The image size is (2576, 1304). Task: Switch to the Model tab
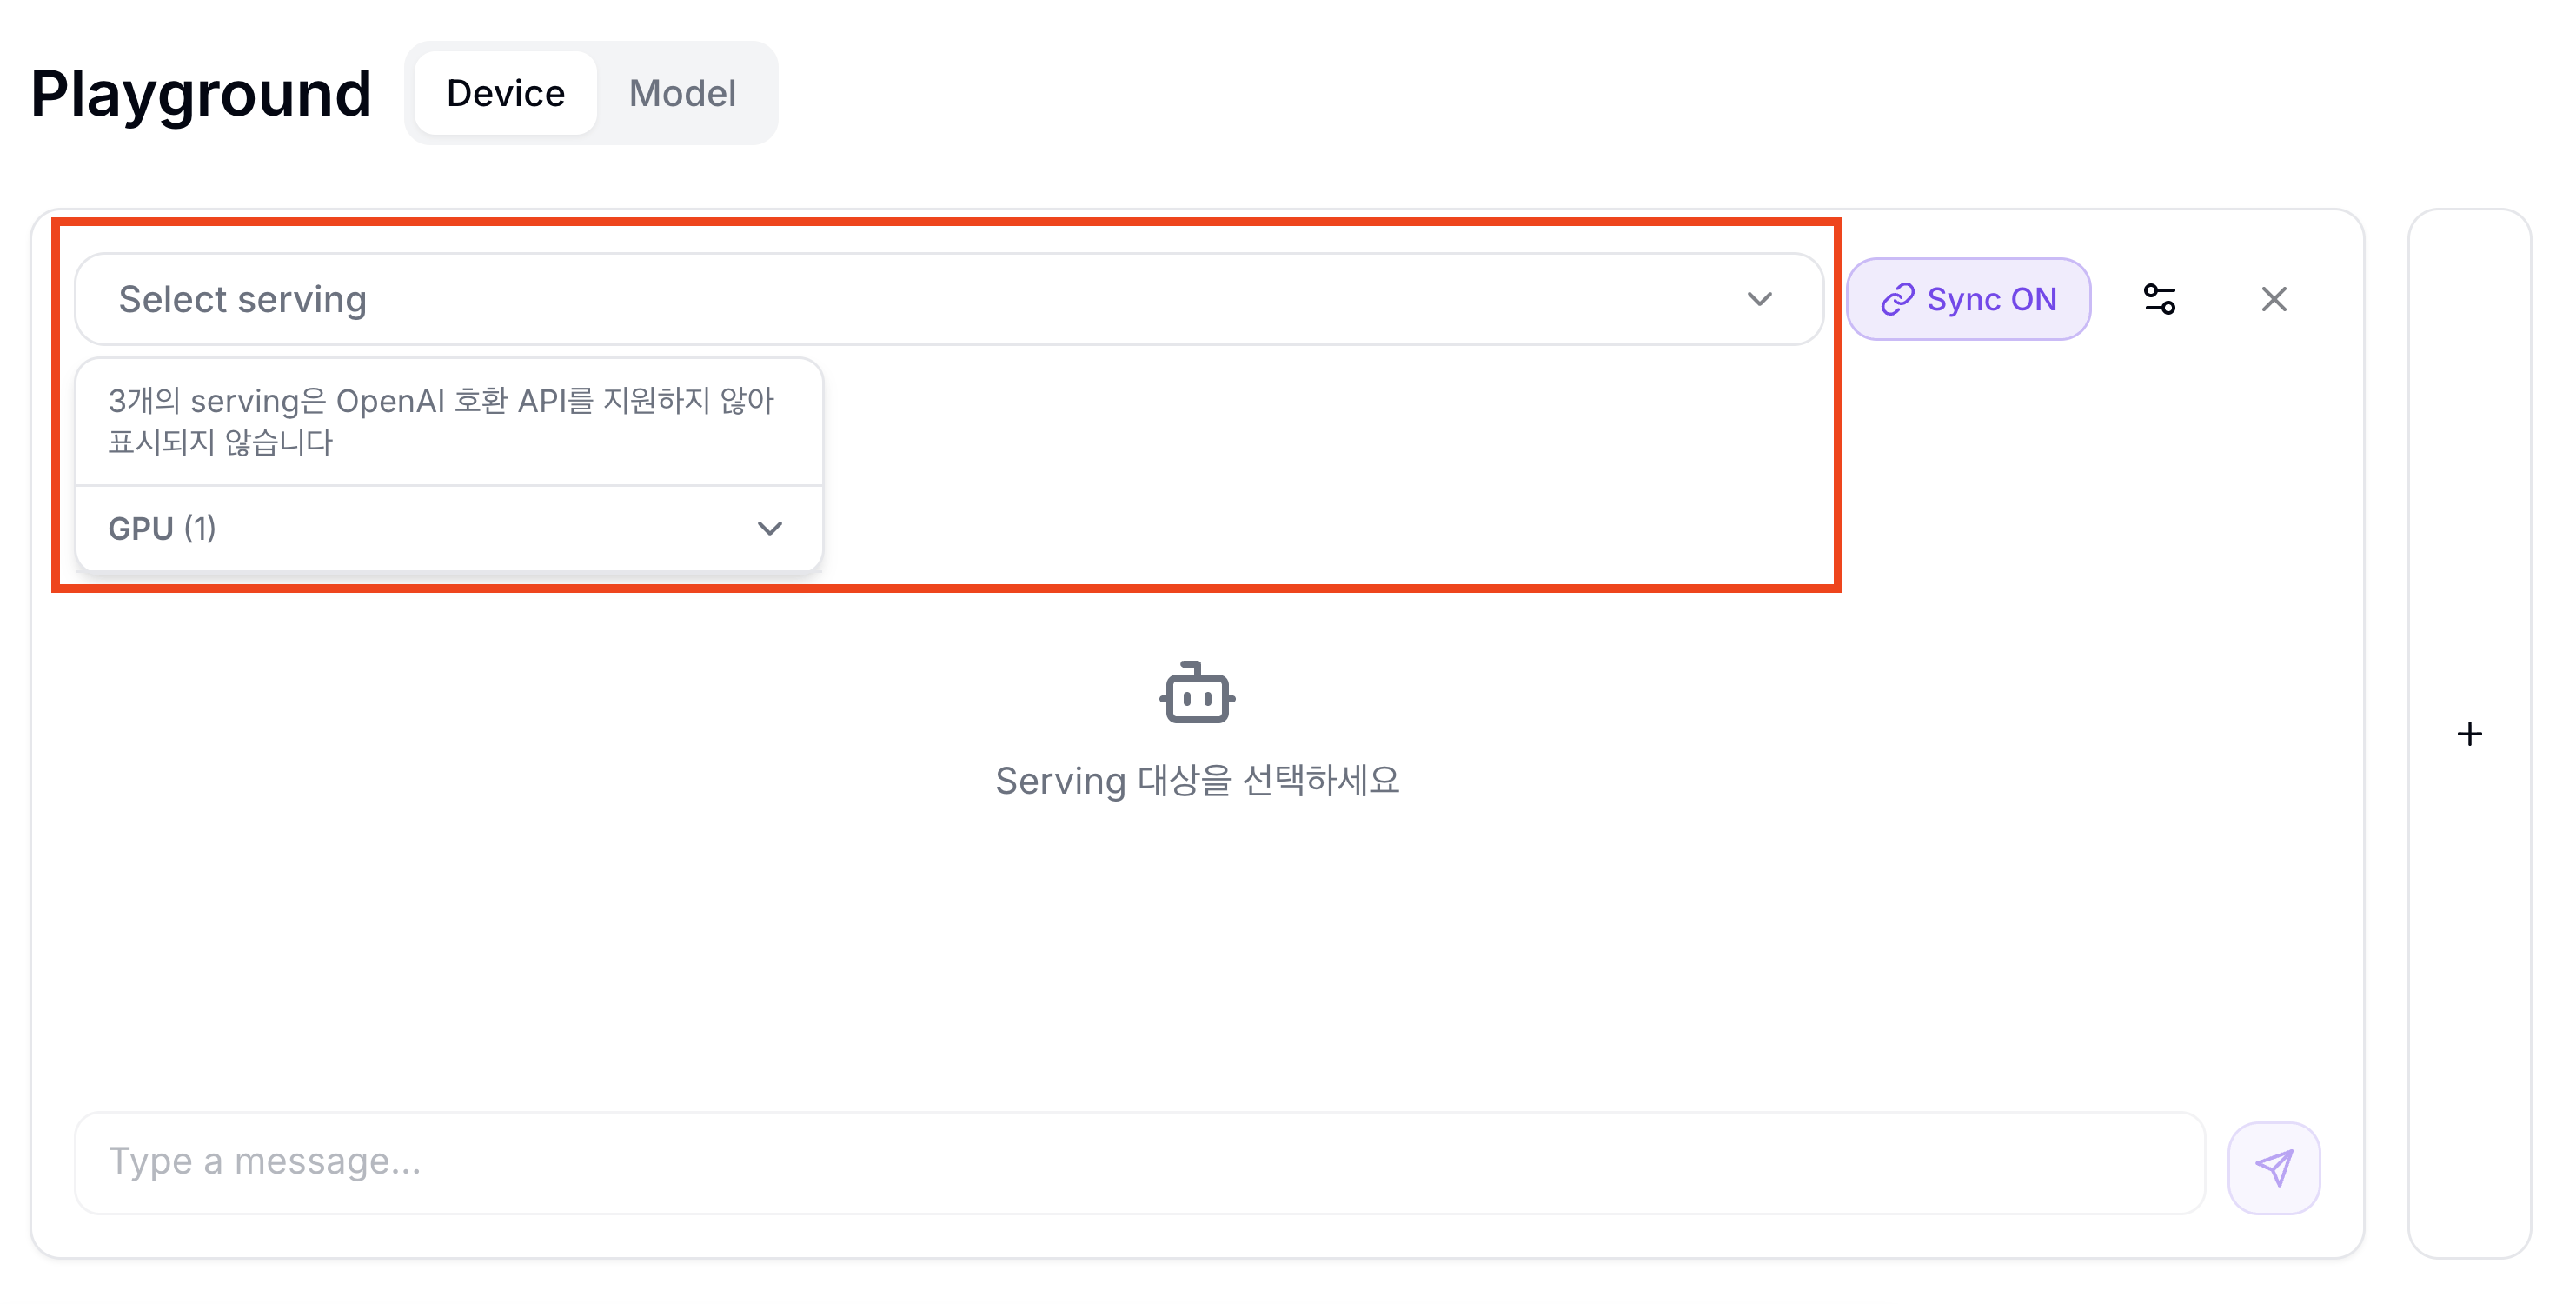(682, 93)
